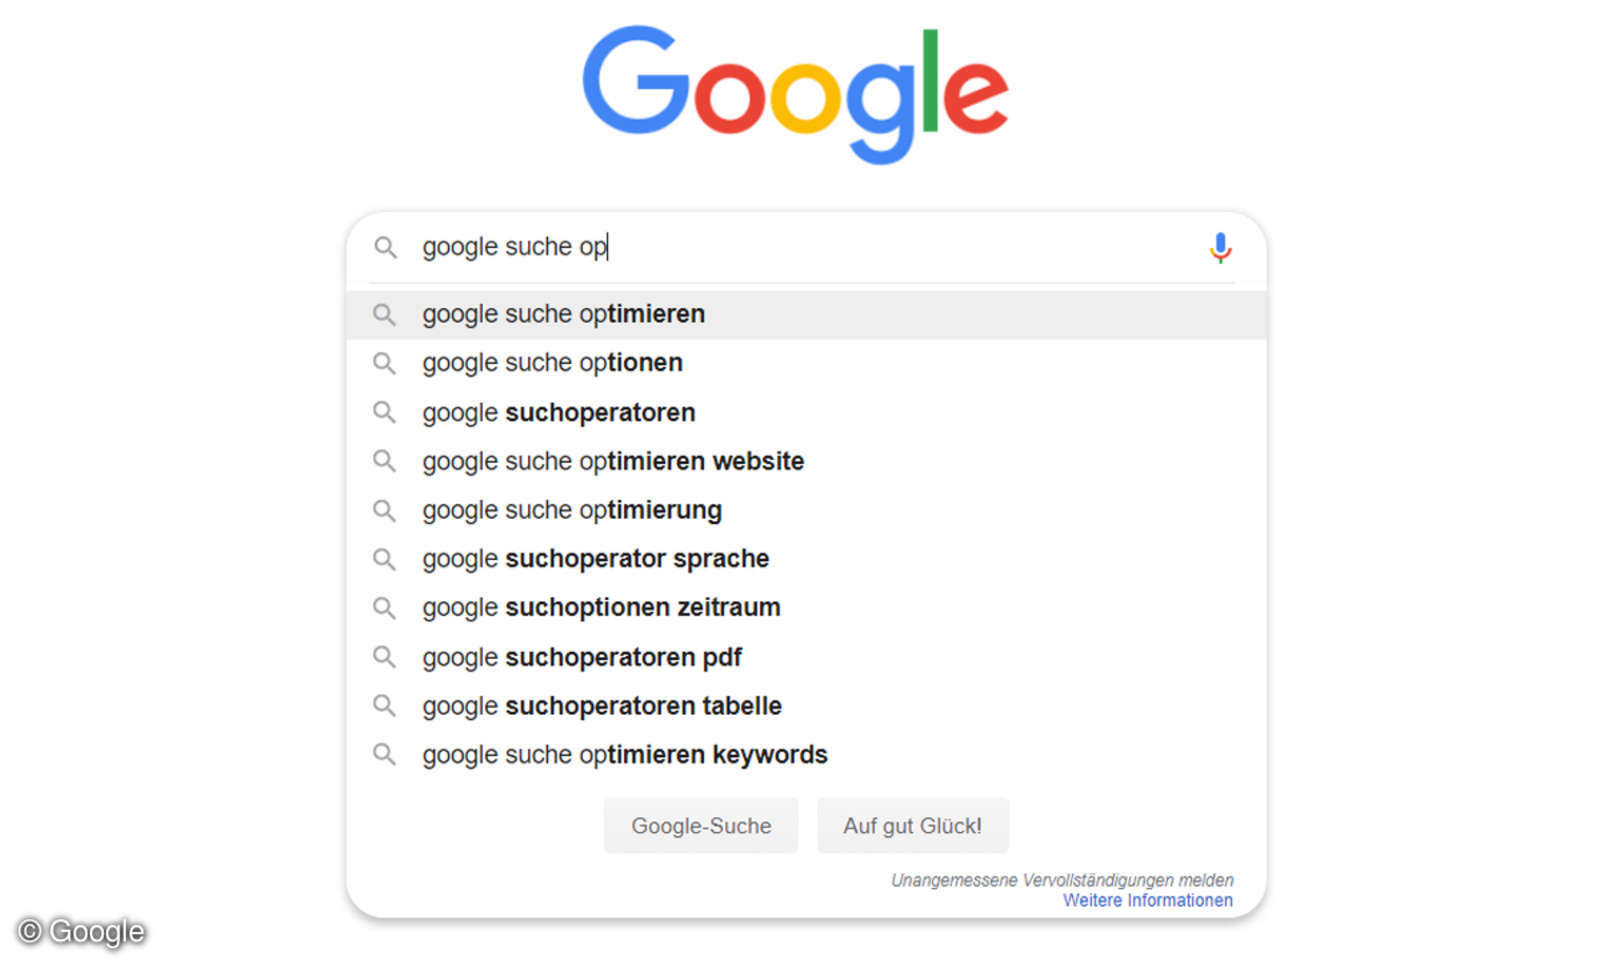Select the suggestion 'google suchoperatoren'
The width and height of the screenshot is (1600, 960).
pos(557,412)
